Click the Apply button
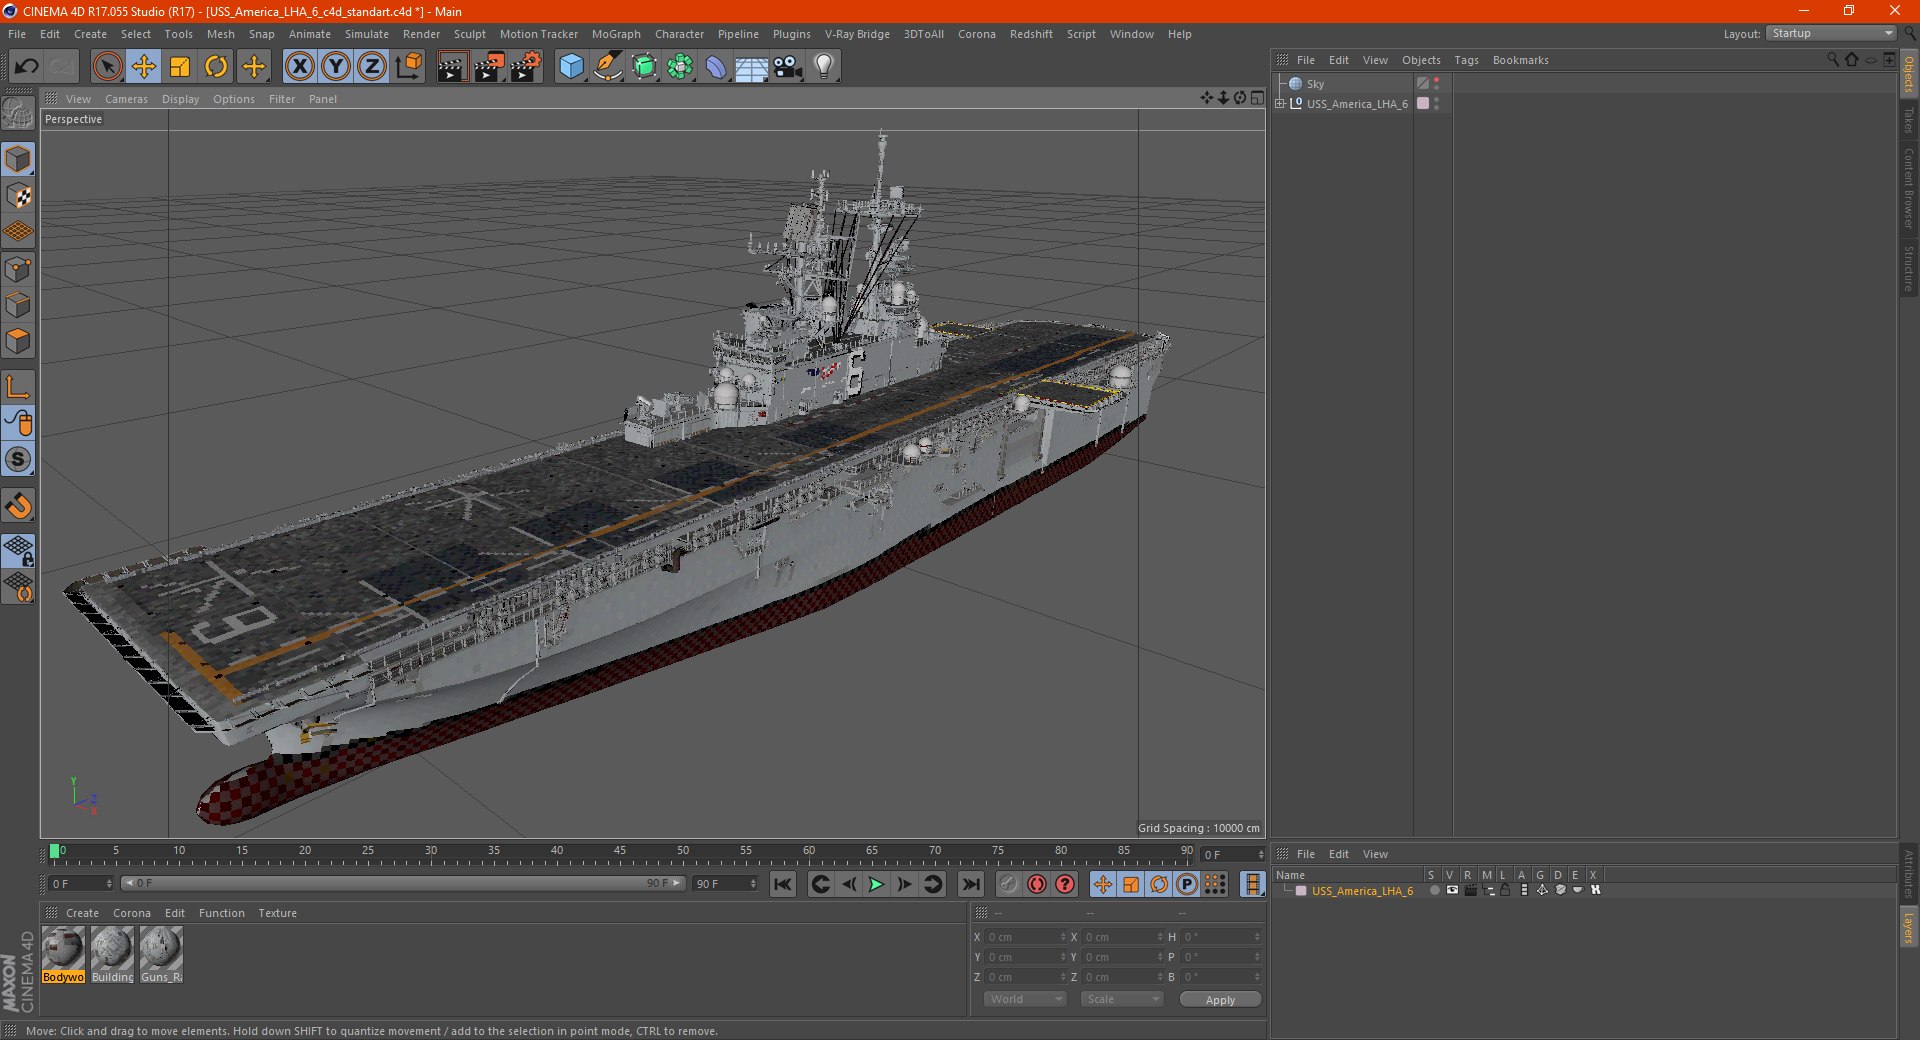 pyautogui.click(x=1220, y=1000)
